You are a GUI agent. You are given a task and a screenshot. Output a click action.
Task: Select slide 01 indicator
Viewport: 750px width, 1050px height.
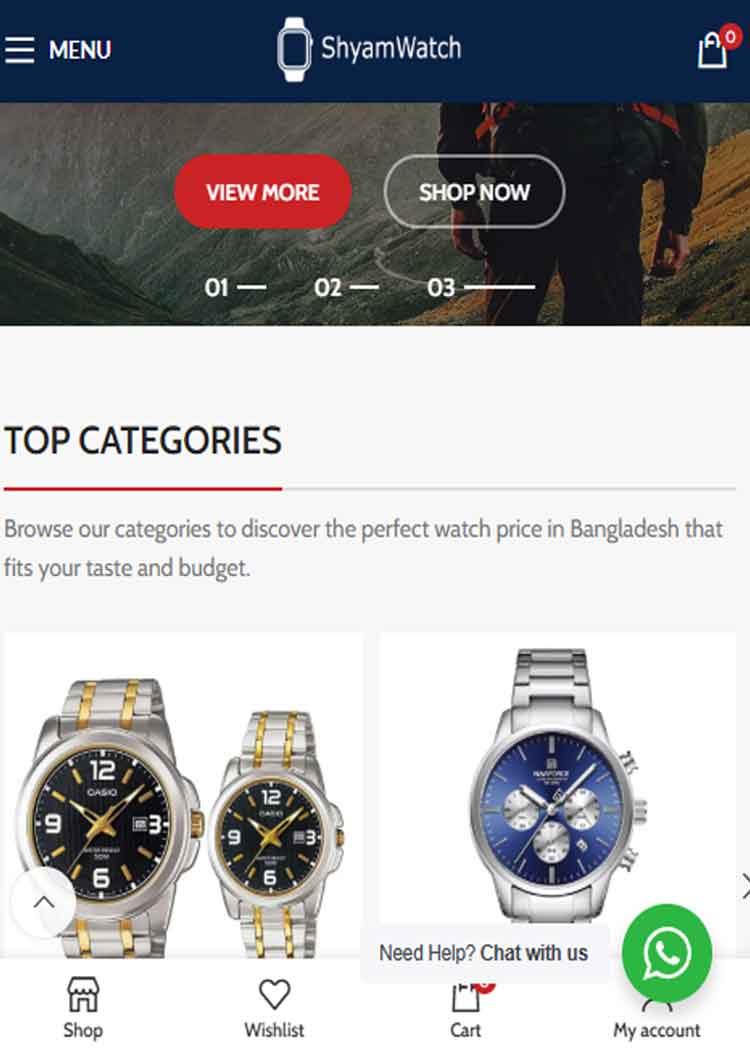point(235,287)
